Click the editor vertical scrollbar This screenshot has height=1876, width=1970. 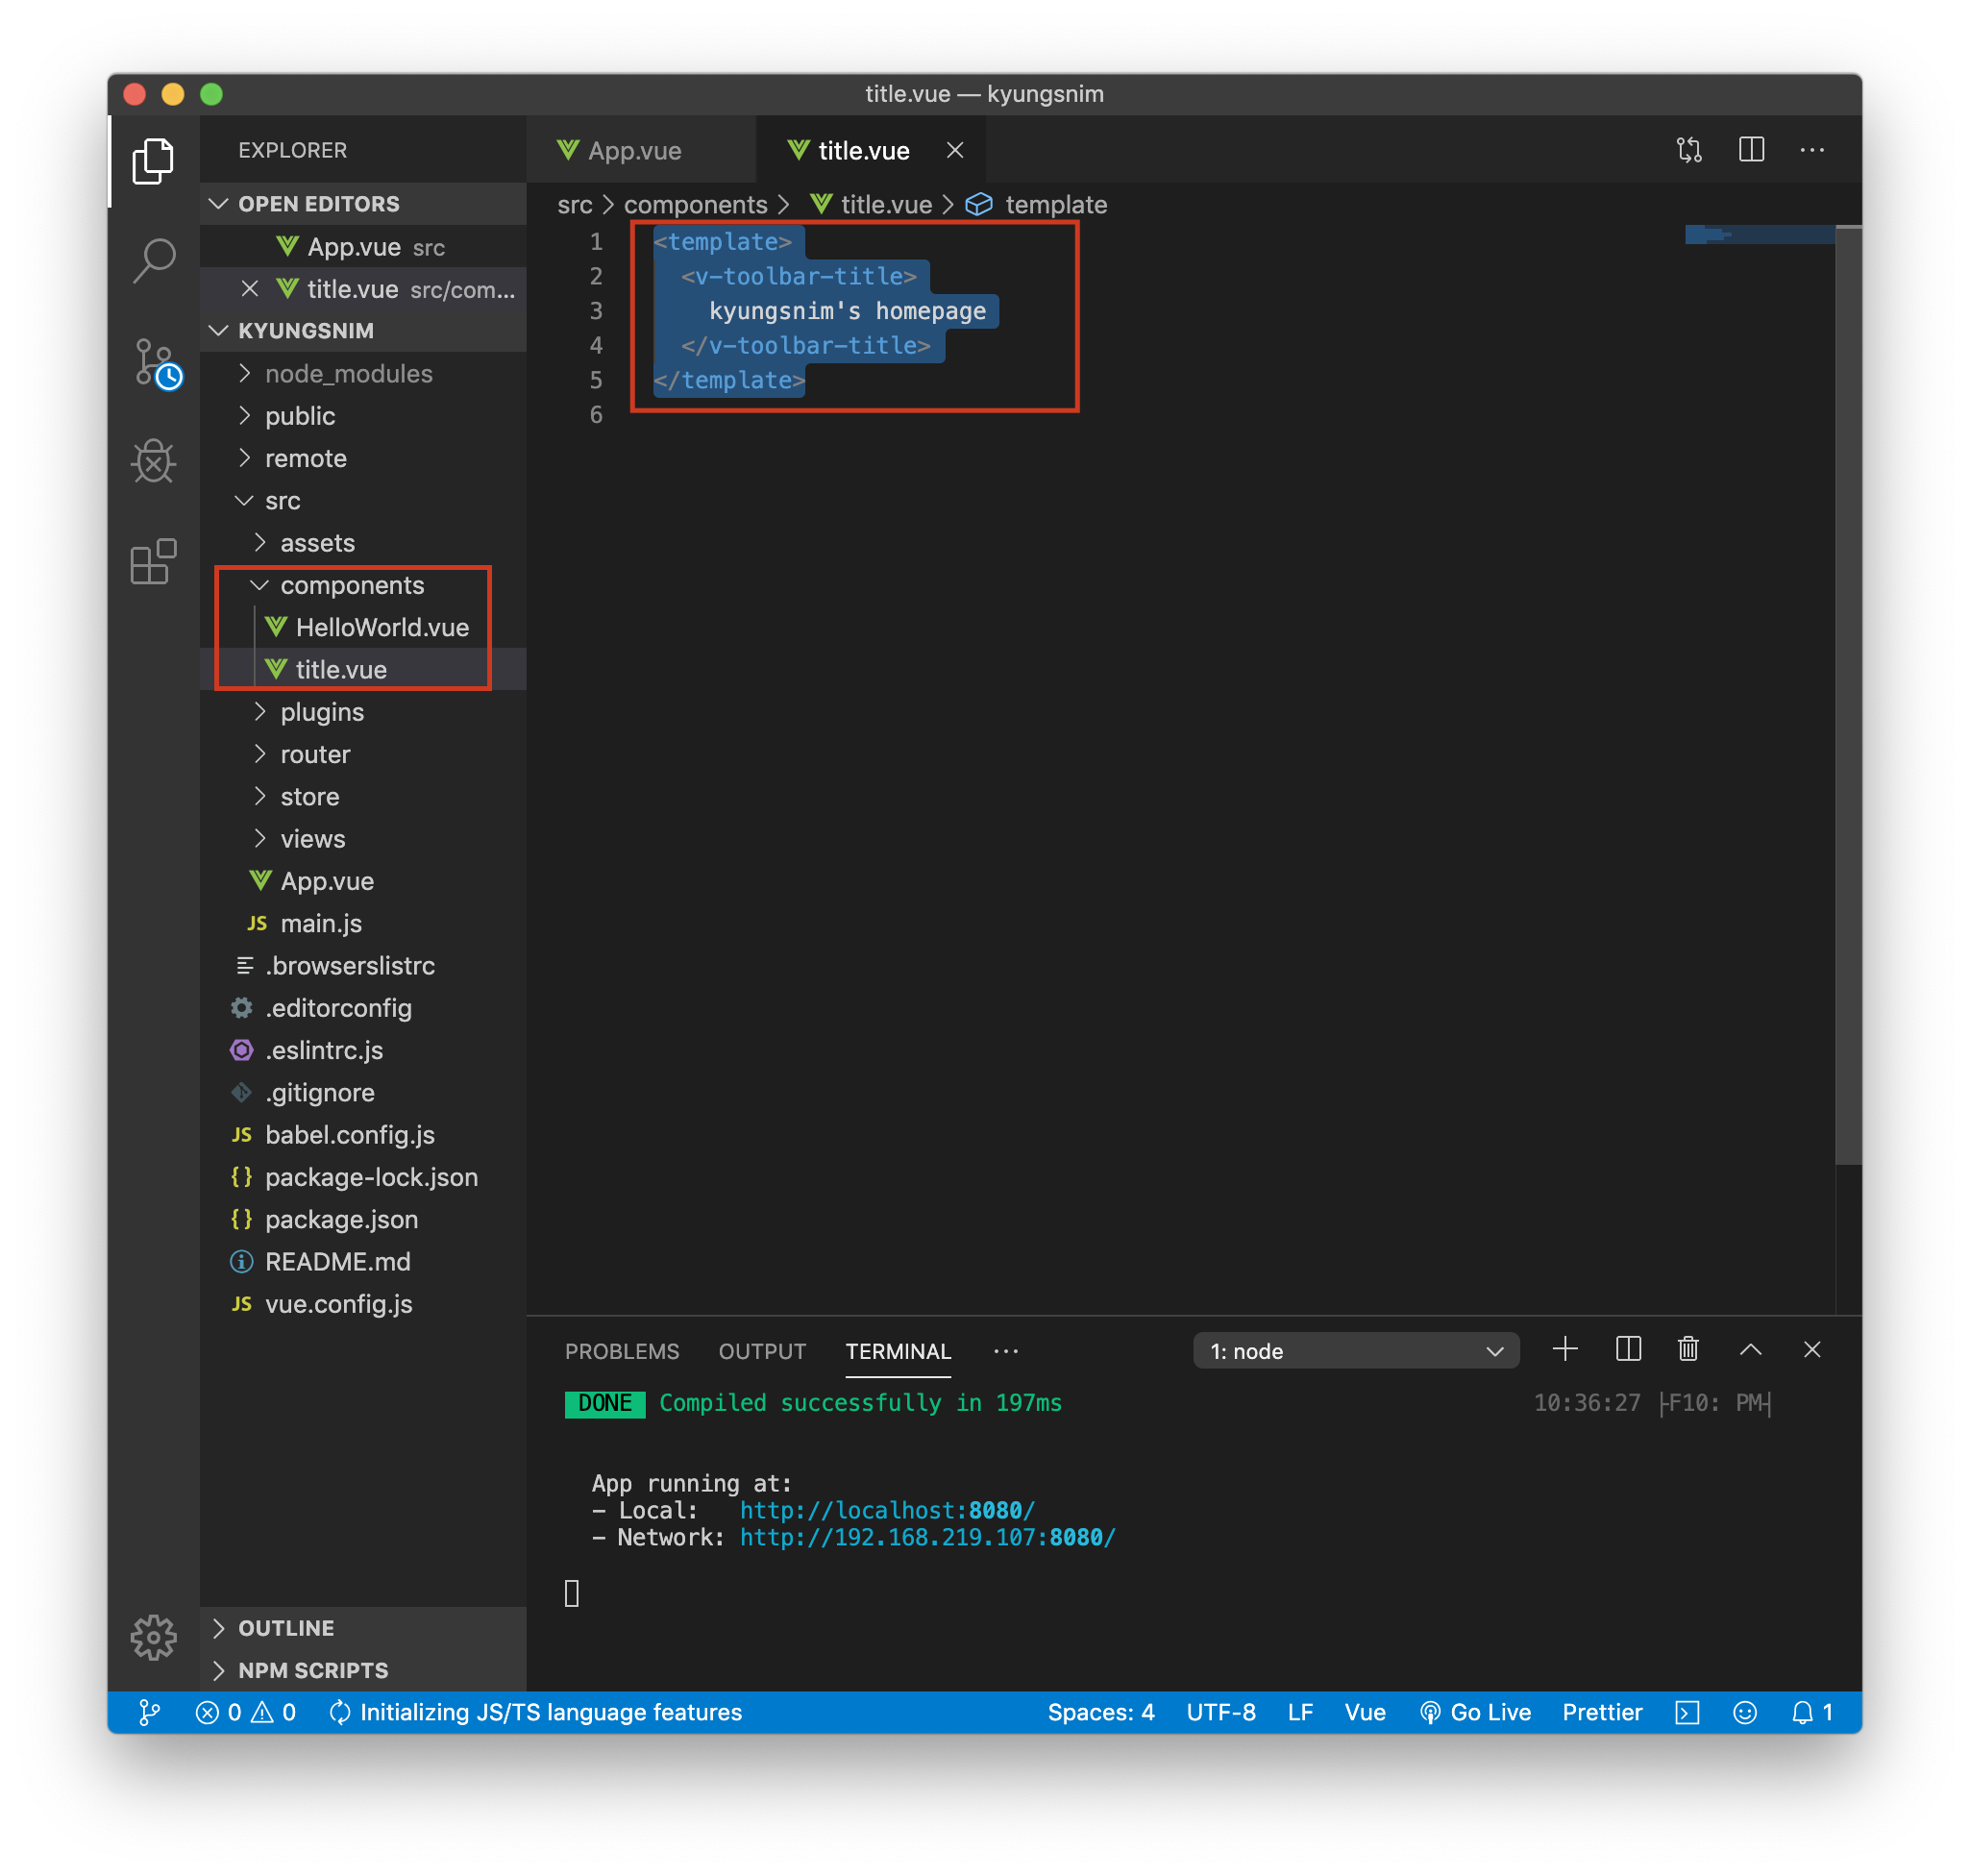(x=1847, y=700)
